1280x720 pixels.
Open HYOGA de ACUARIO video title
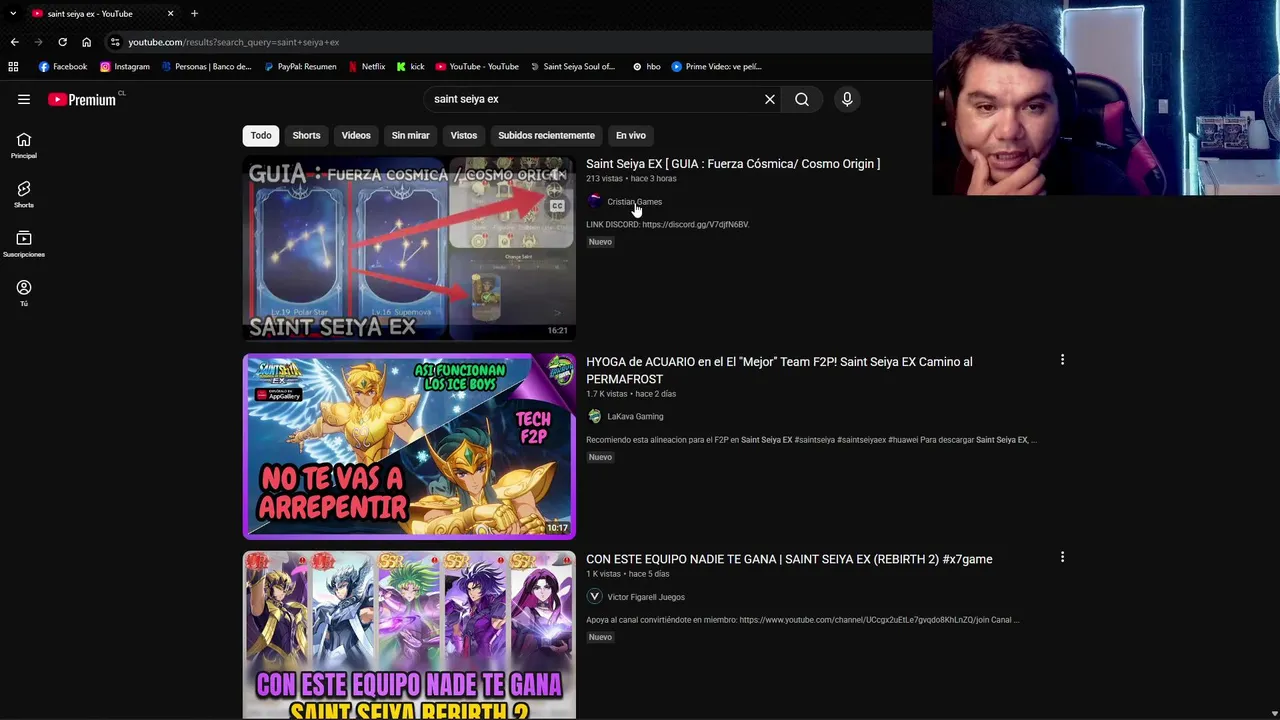point(779,370)
